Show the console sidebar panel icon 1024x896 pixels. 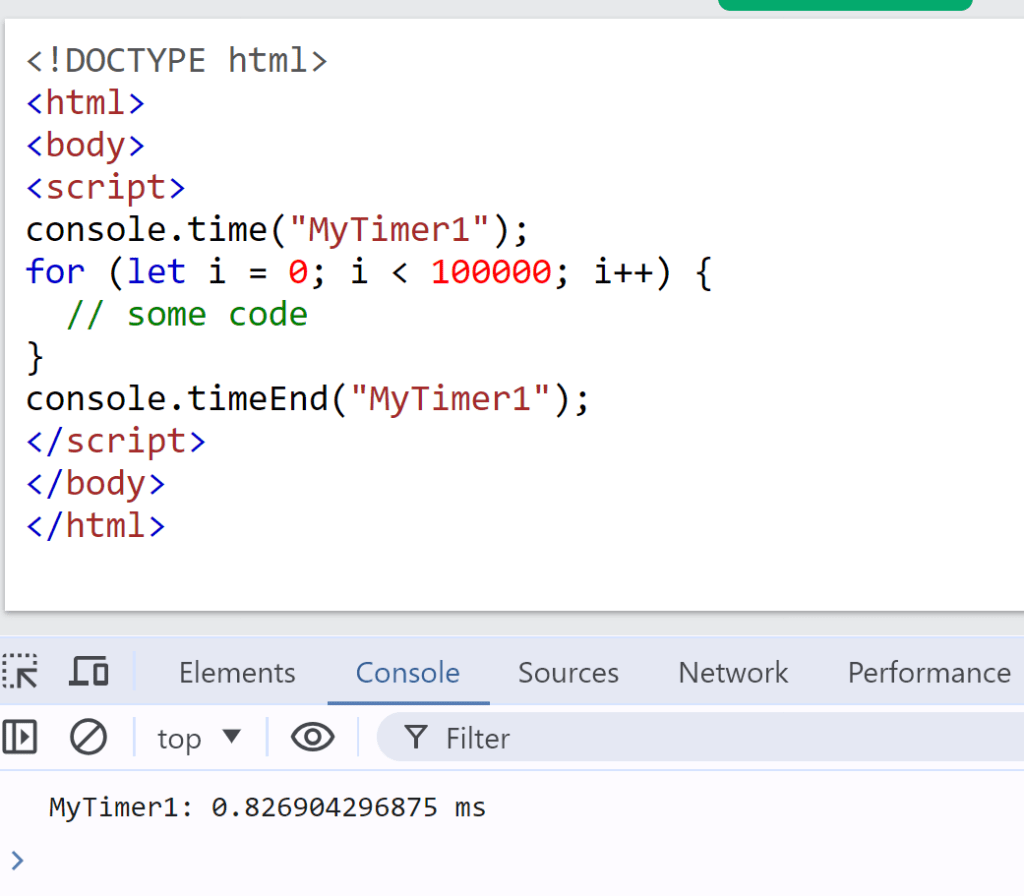[20, 738]
